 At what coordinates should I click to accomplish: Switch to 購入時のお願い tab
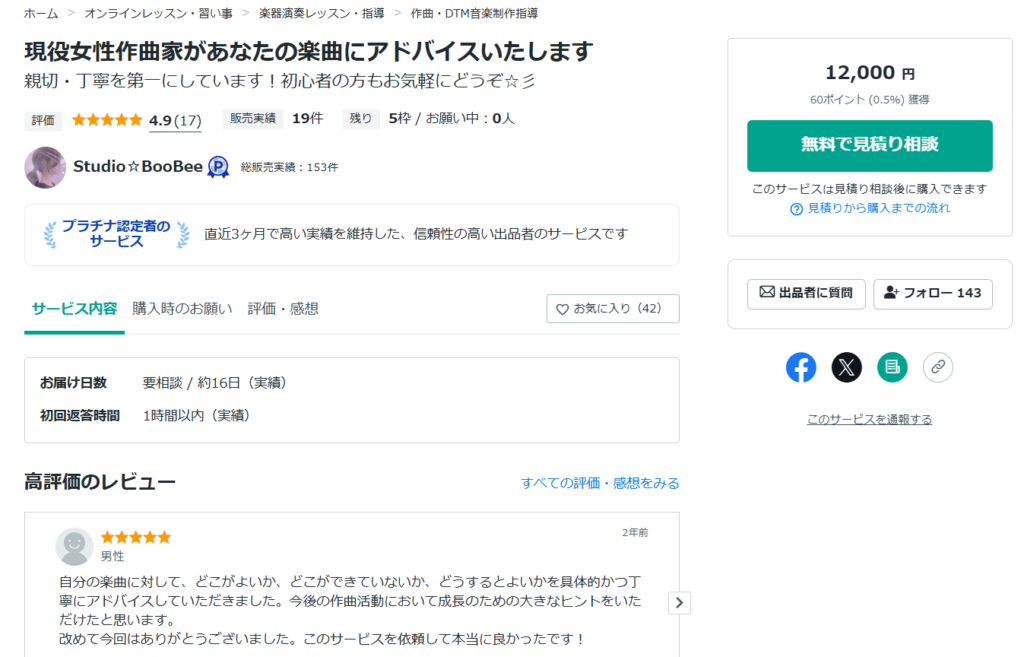[182, 308]
